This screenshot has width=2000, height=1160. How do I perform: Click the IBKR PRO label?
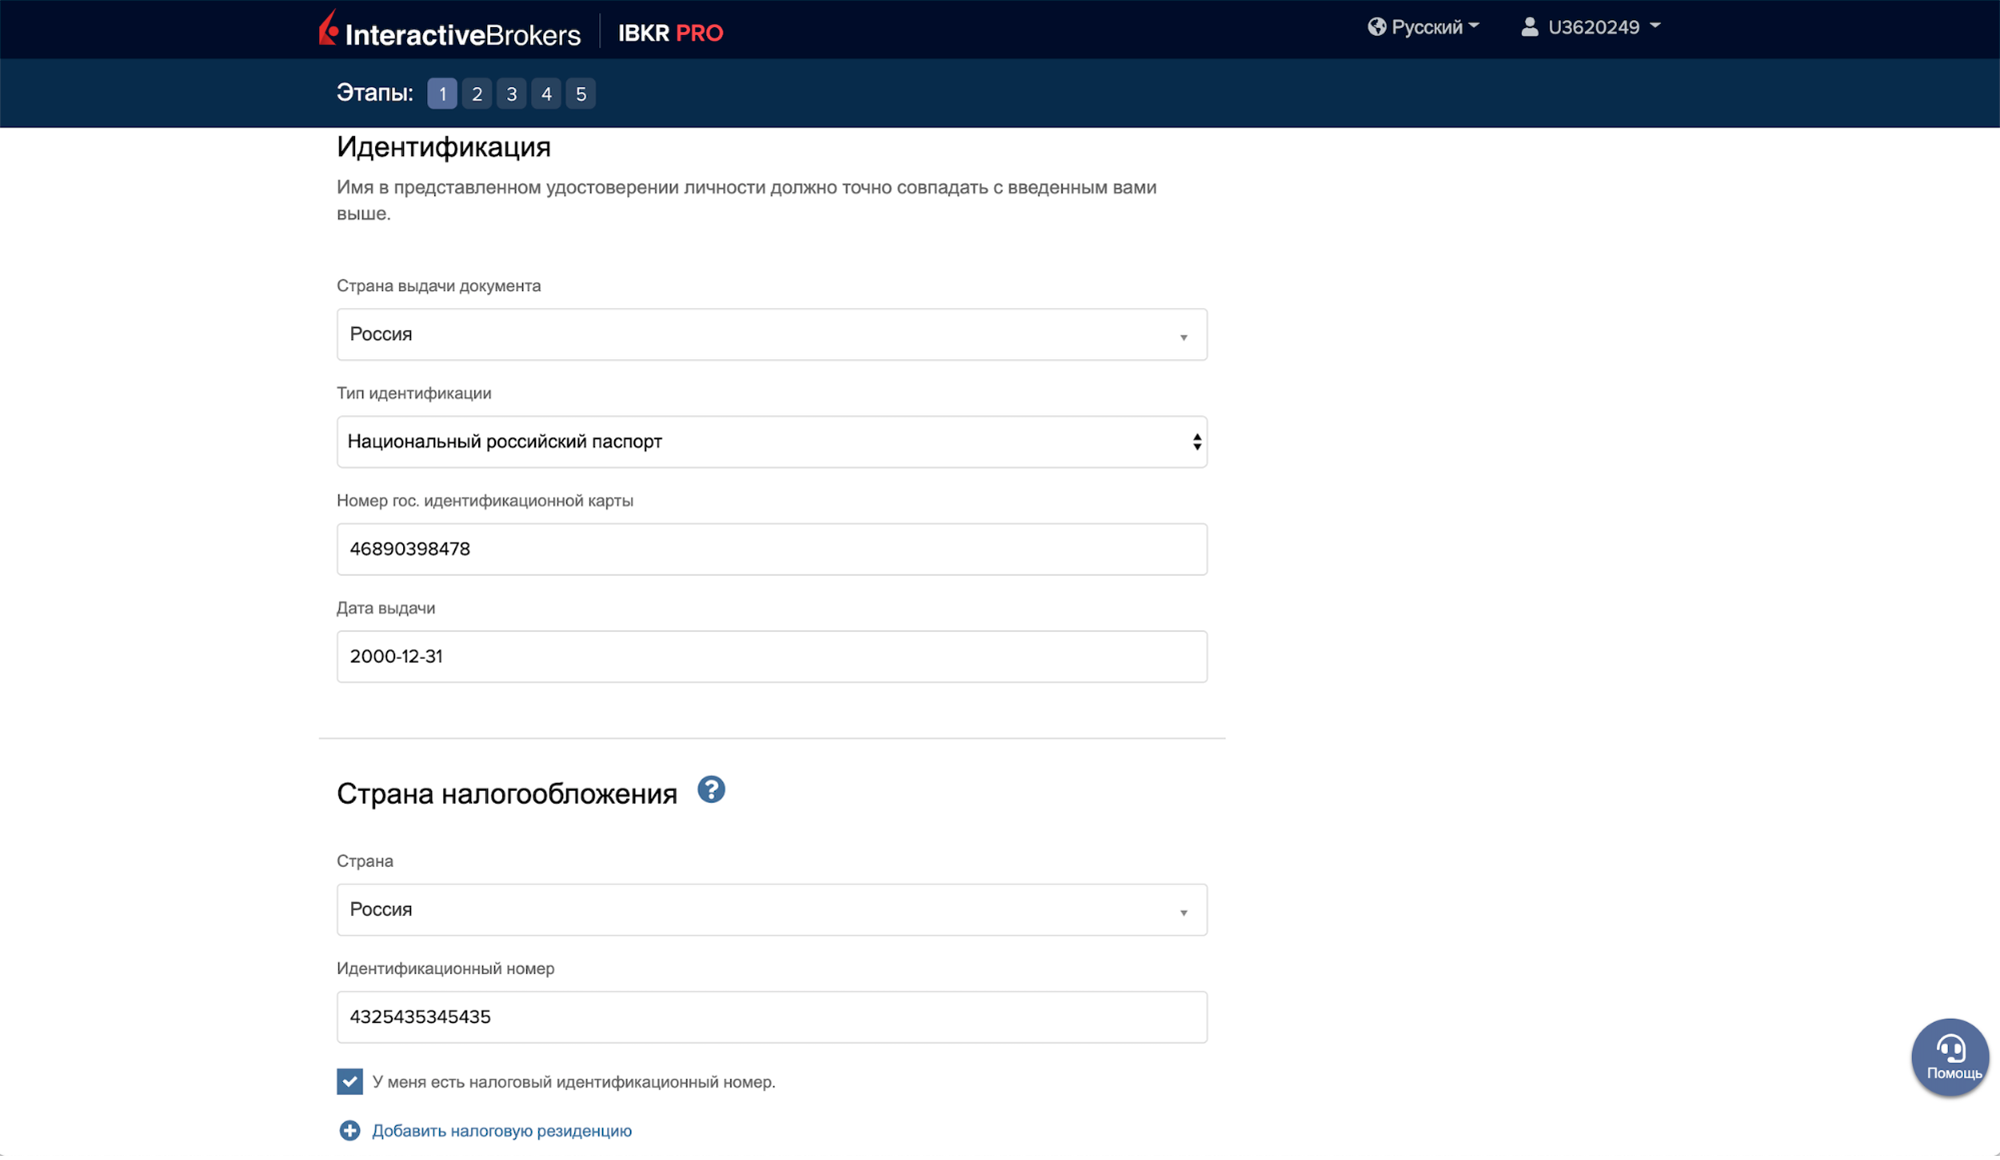click(670, 33)
